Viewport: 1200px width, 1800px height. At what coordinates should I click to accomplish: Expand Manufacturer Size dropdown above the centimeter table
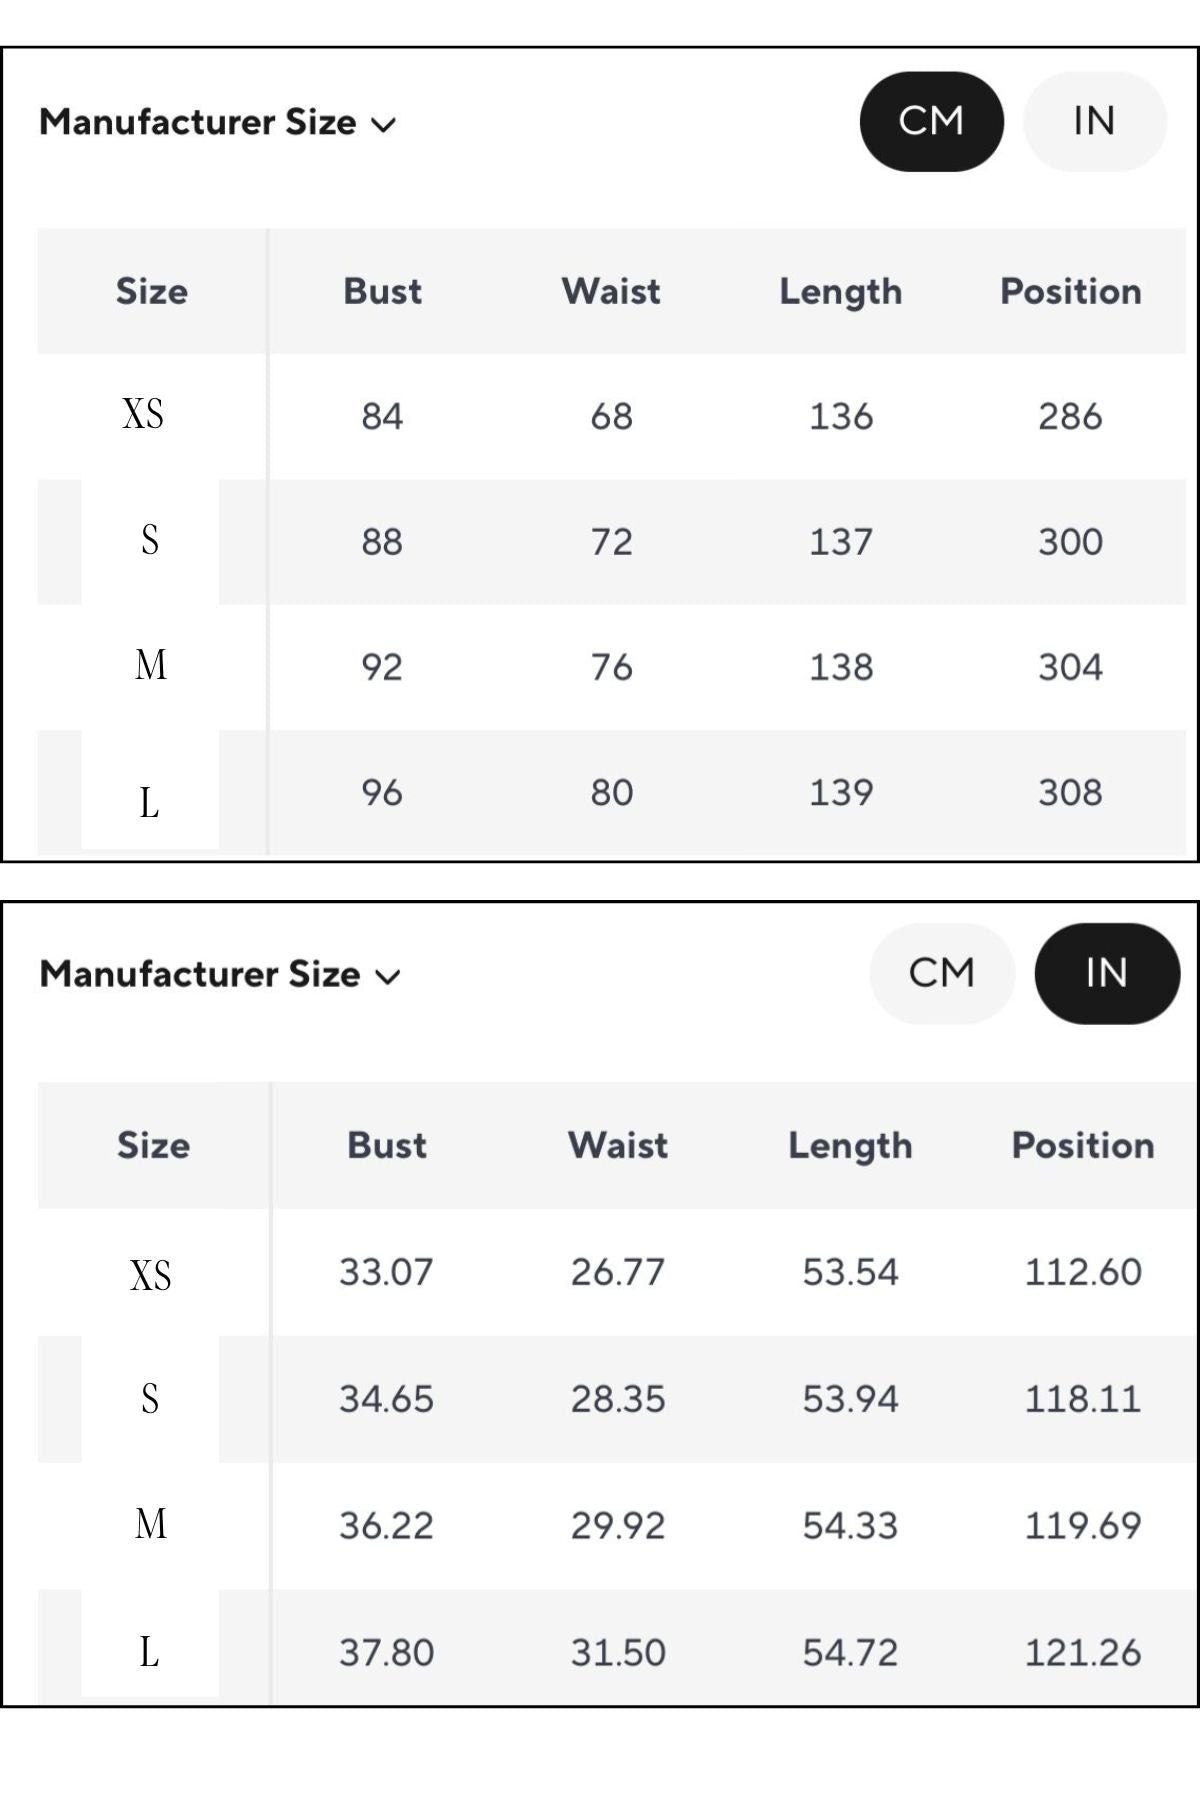[218, 123]
